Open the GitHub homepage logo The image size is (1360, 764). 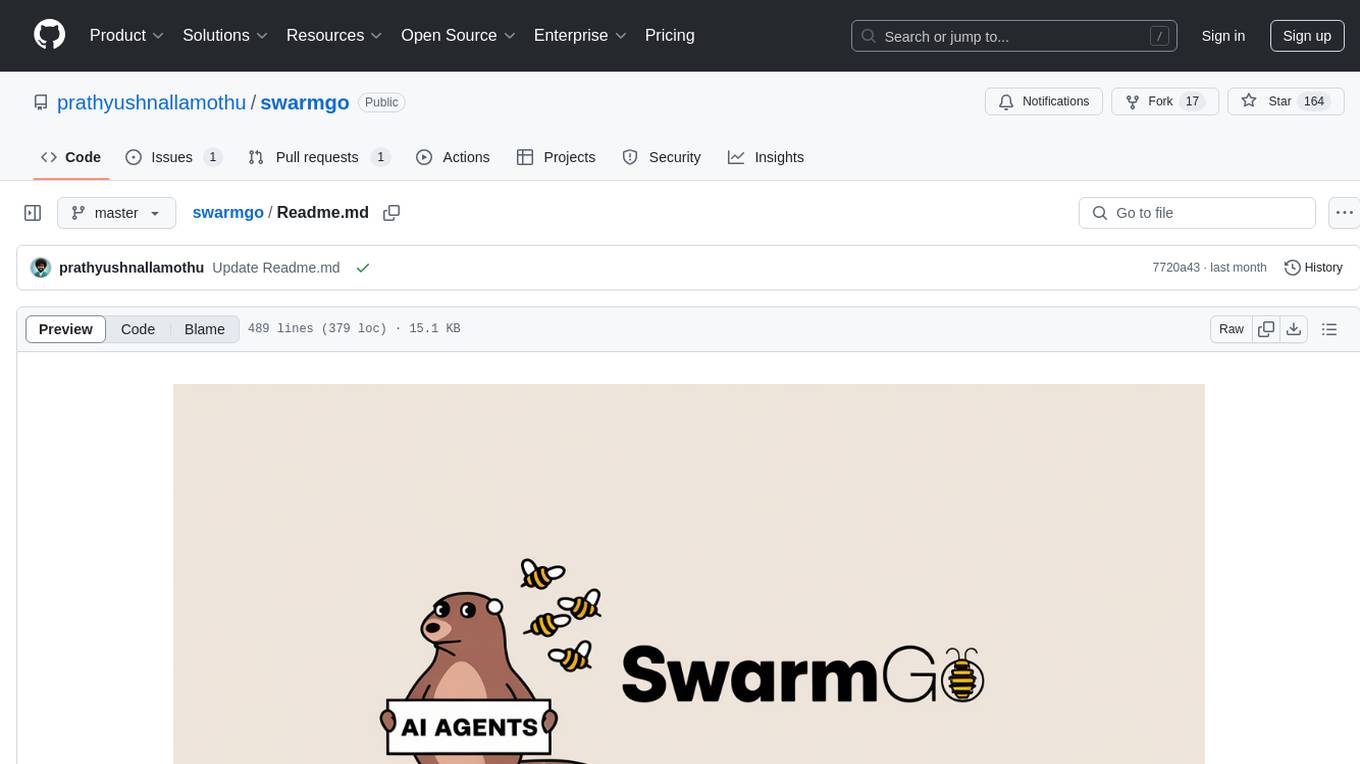point(49,35)
